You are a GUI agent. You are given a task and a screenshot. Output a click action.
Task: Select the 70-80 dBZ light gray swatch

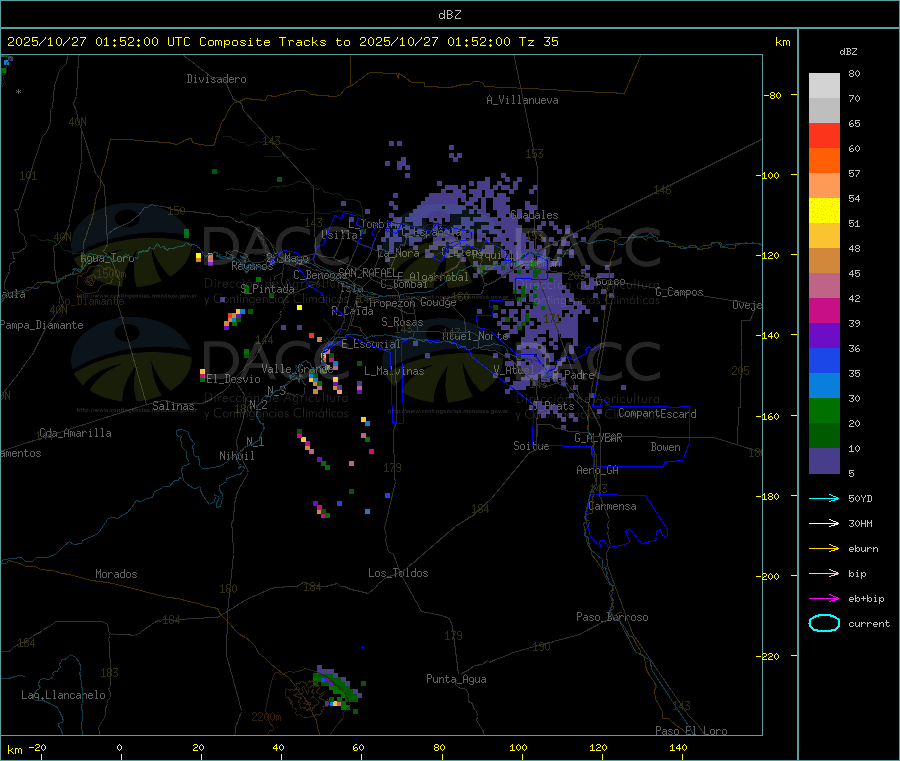824,86
